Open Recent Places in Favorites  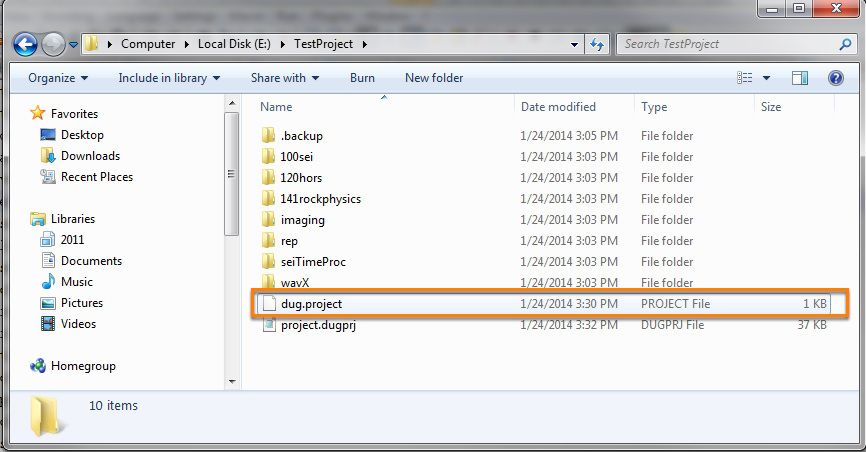[x=97, y=177]
